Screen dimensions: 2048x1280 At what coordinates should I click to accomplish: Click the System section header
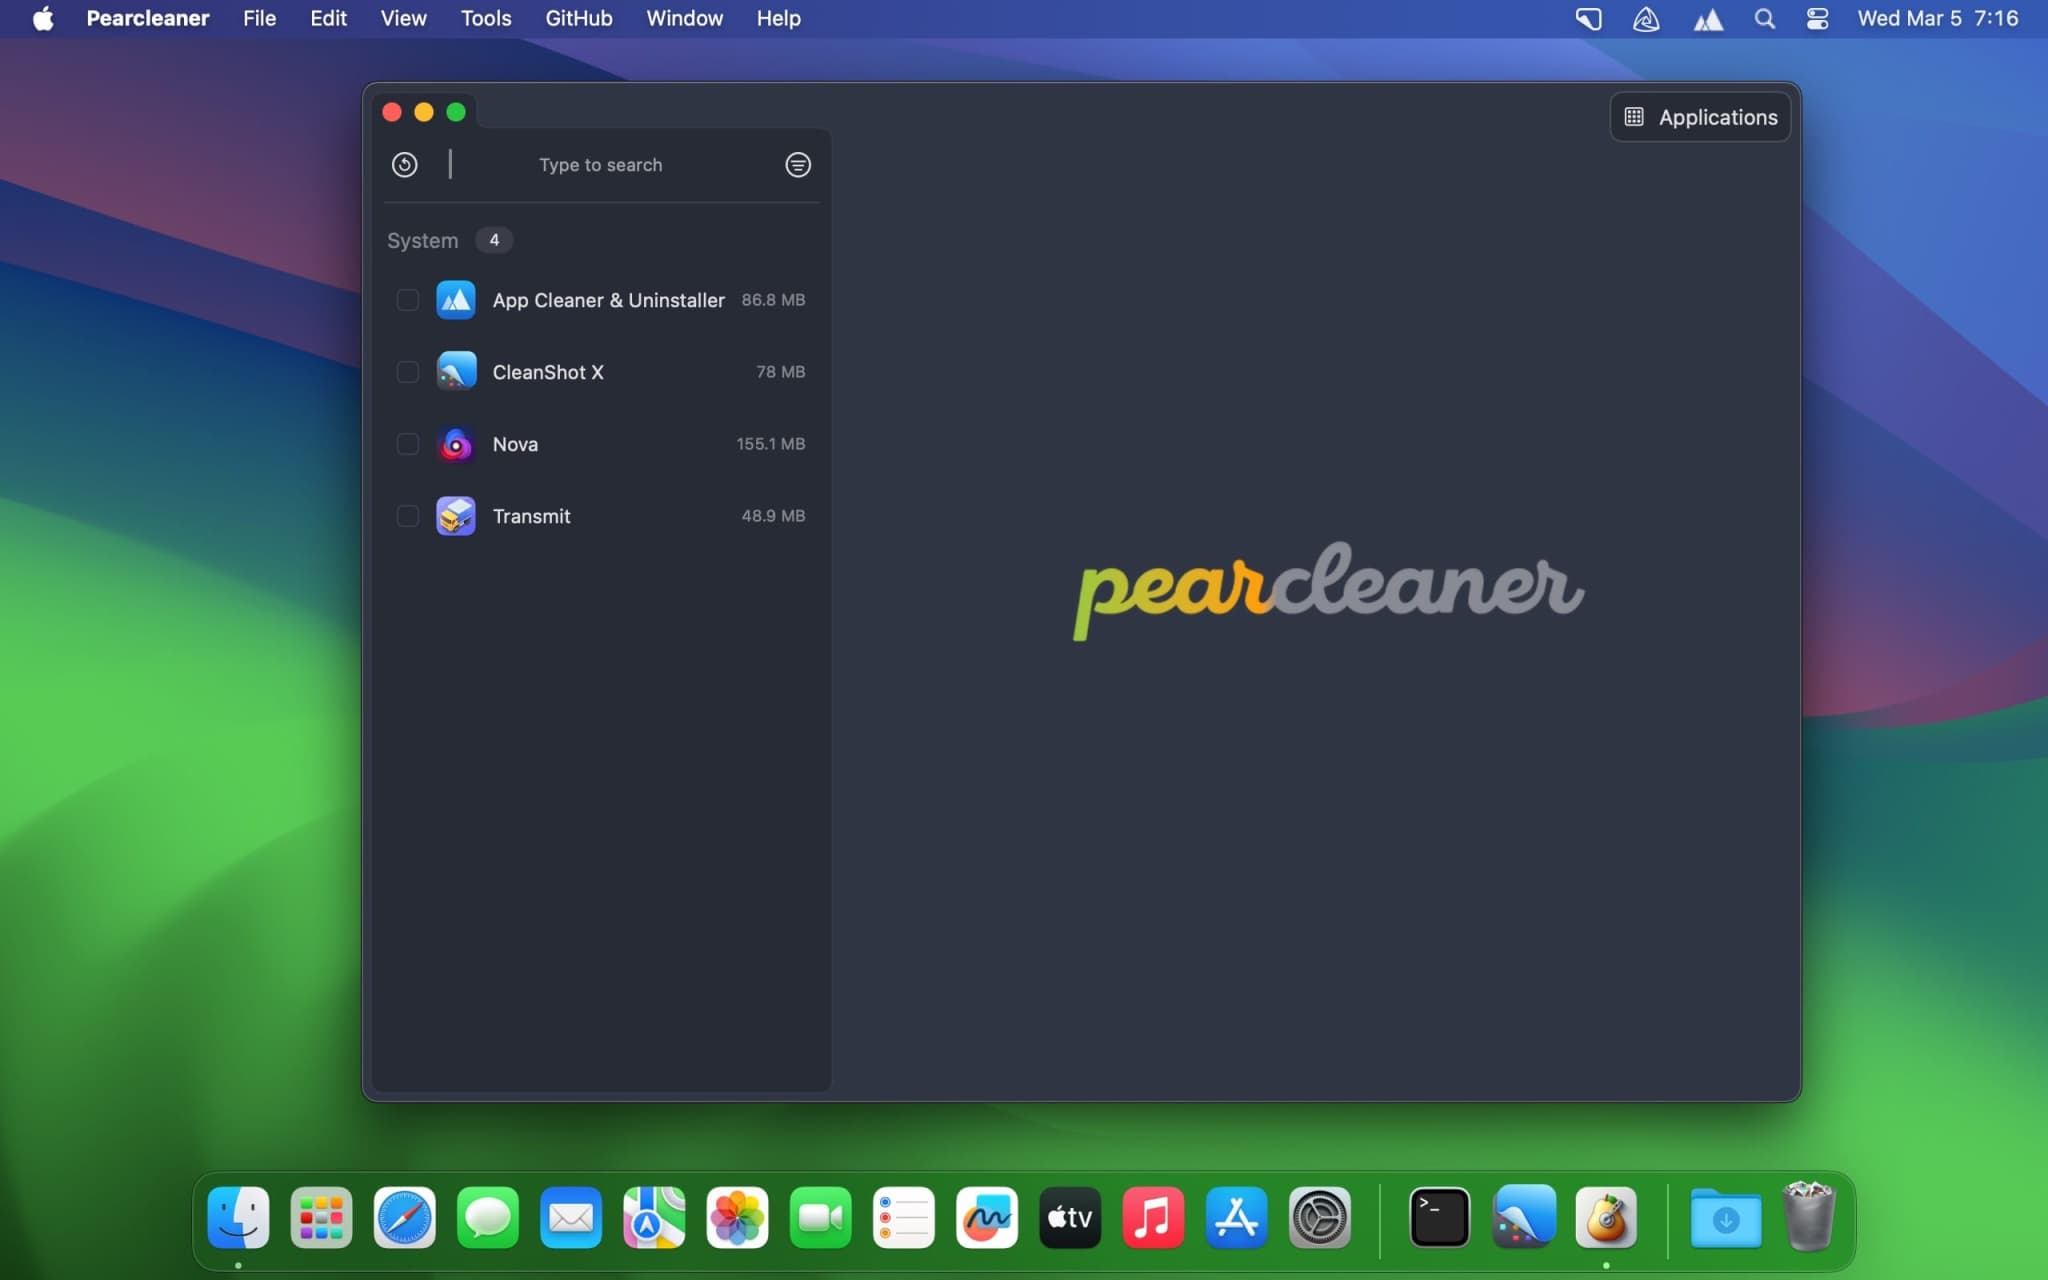coord(422,241)
